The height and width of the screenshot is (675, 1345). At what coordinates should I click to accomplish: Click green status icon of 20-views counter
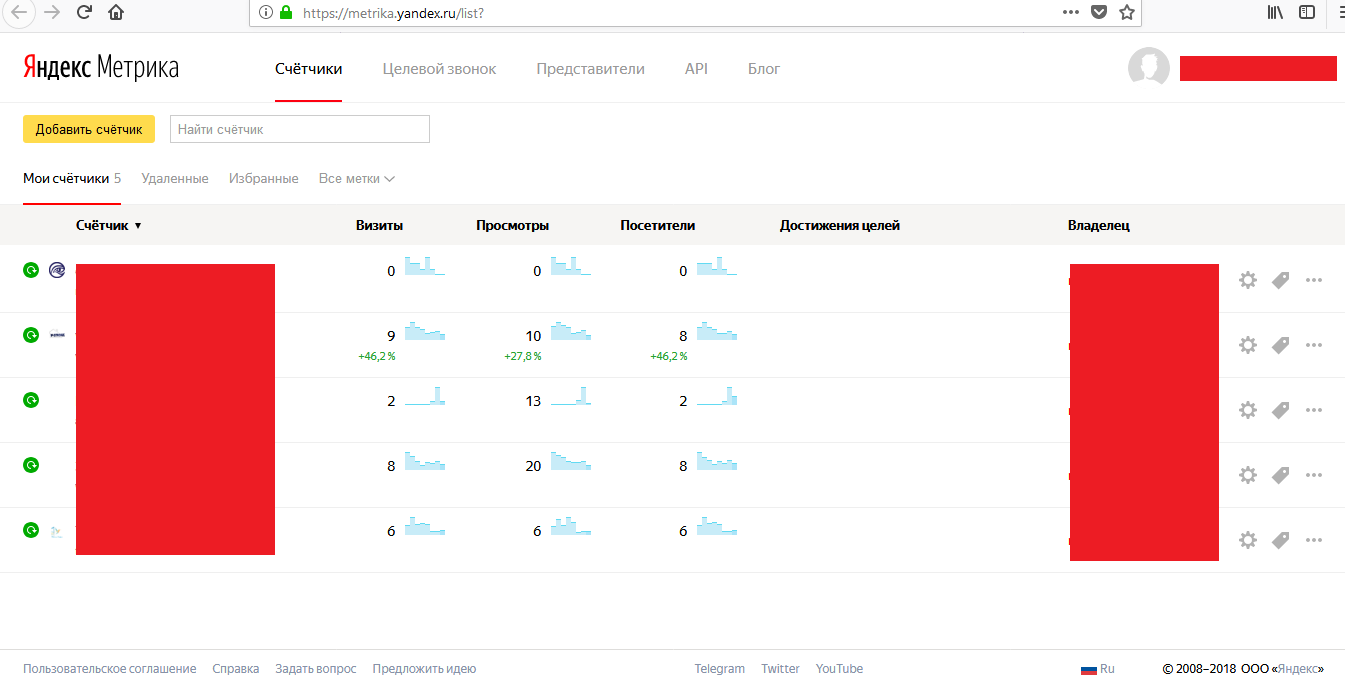(x=31, y=465)
